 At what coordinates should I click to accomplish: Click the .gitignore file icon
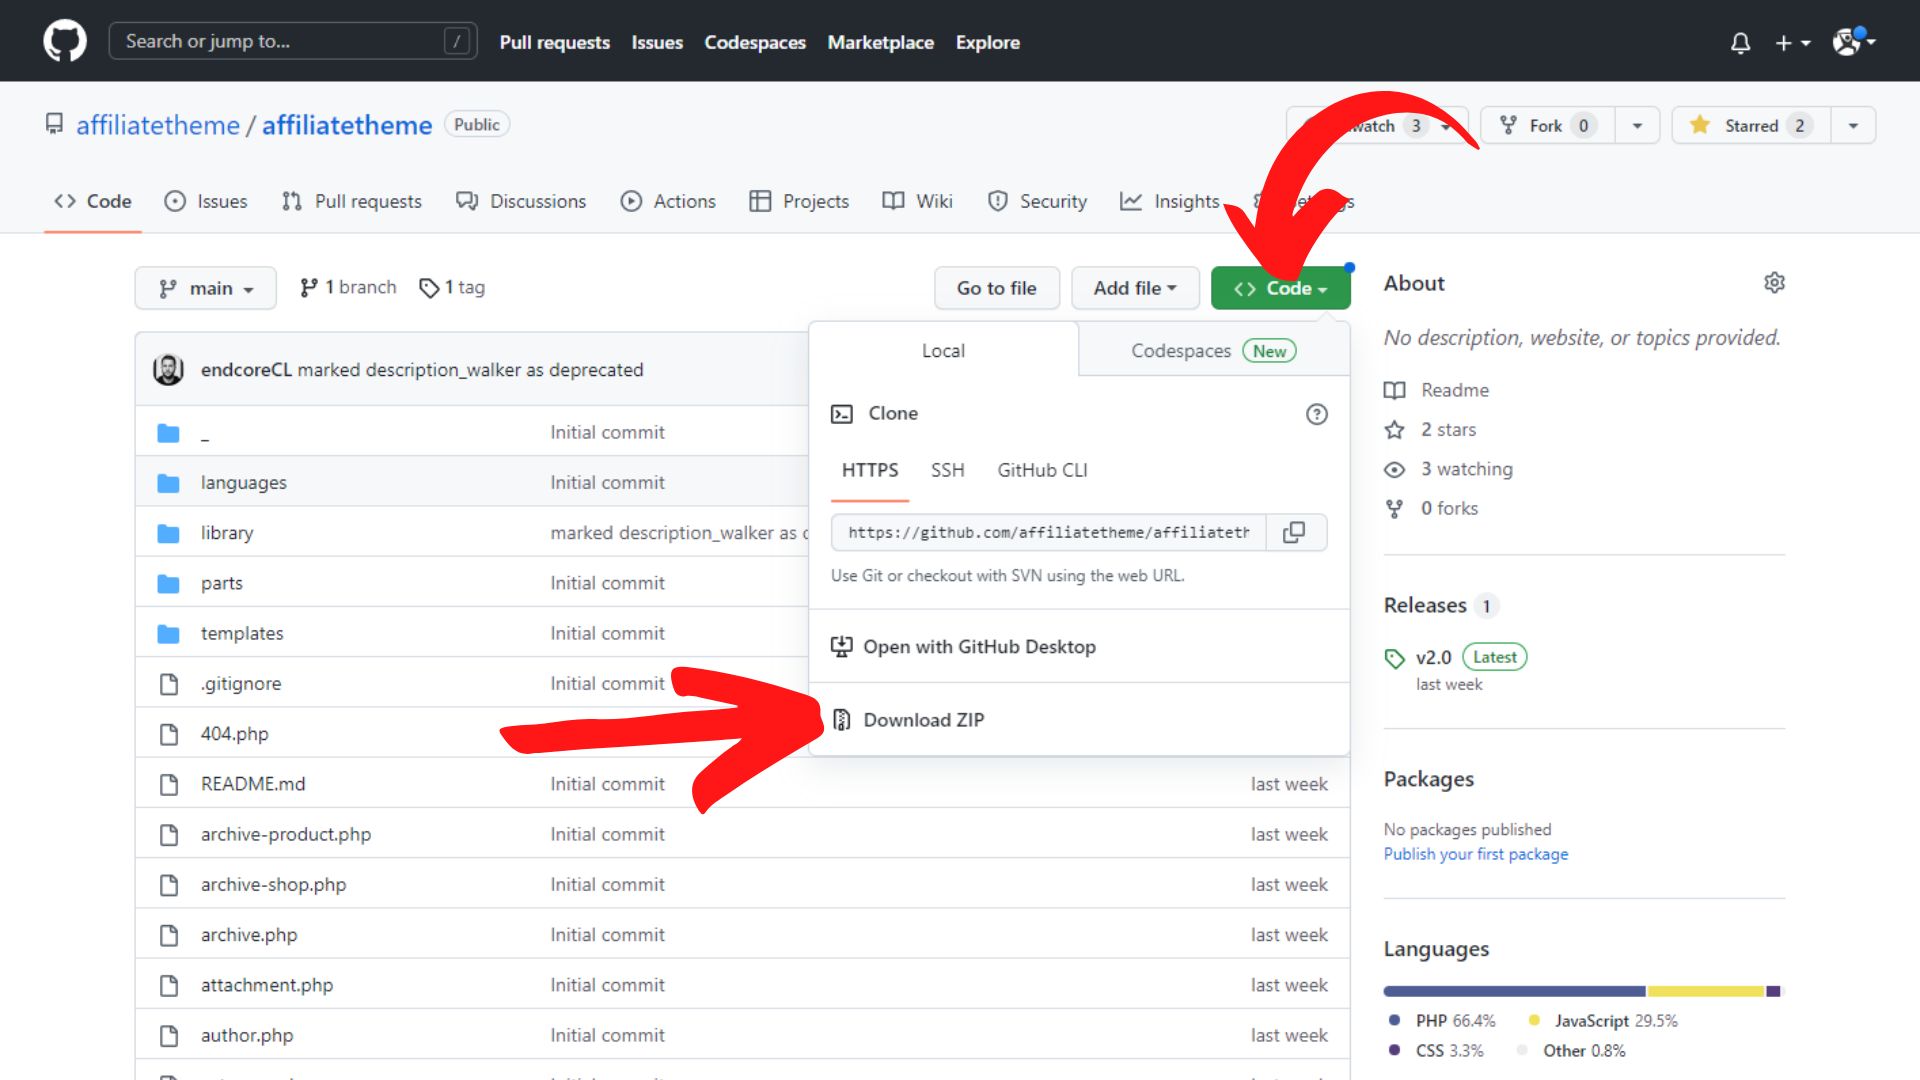click(x=169, y=684)
